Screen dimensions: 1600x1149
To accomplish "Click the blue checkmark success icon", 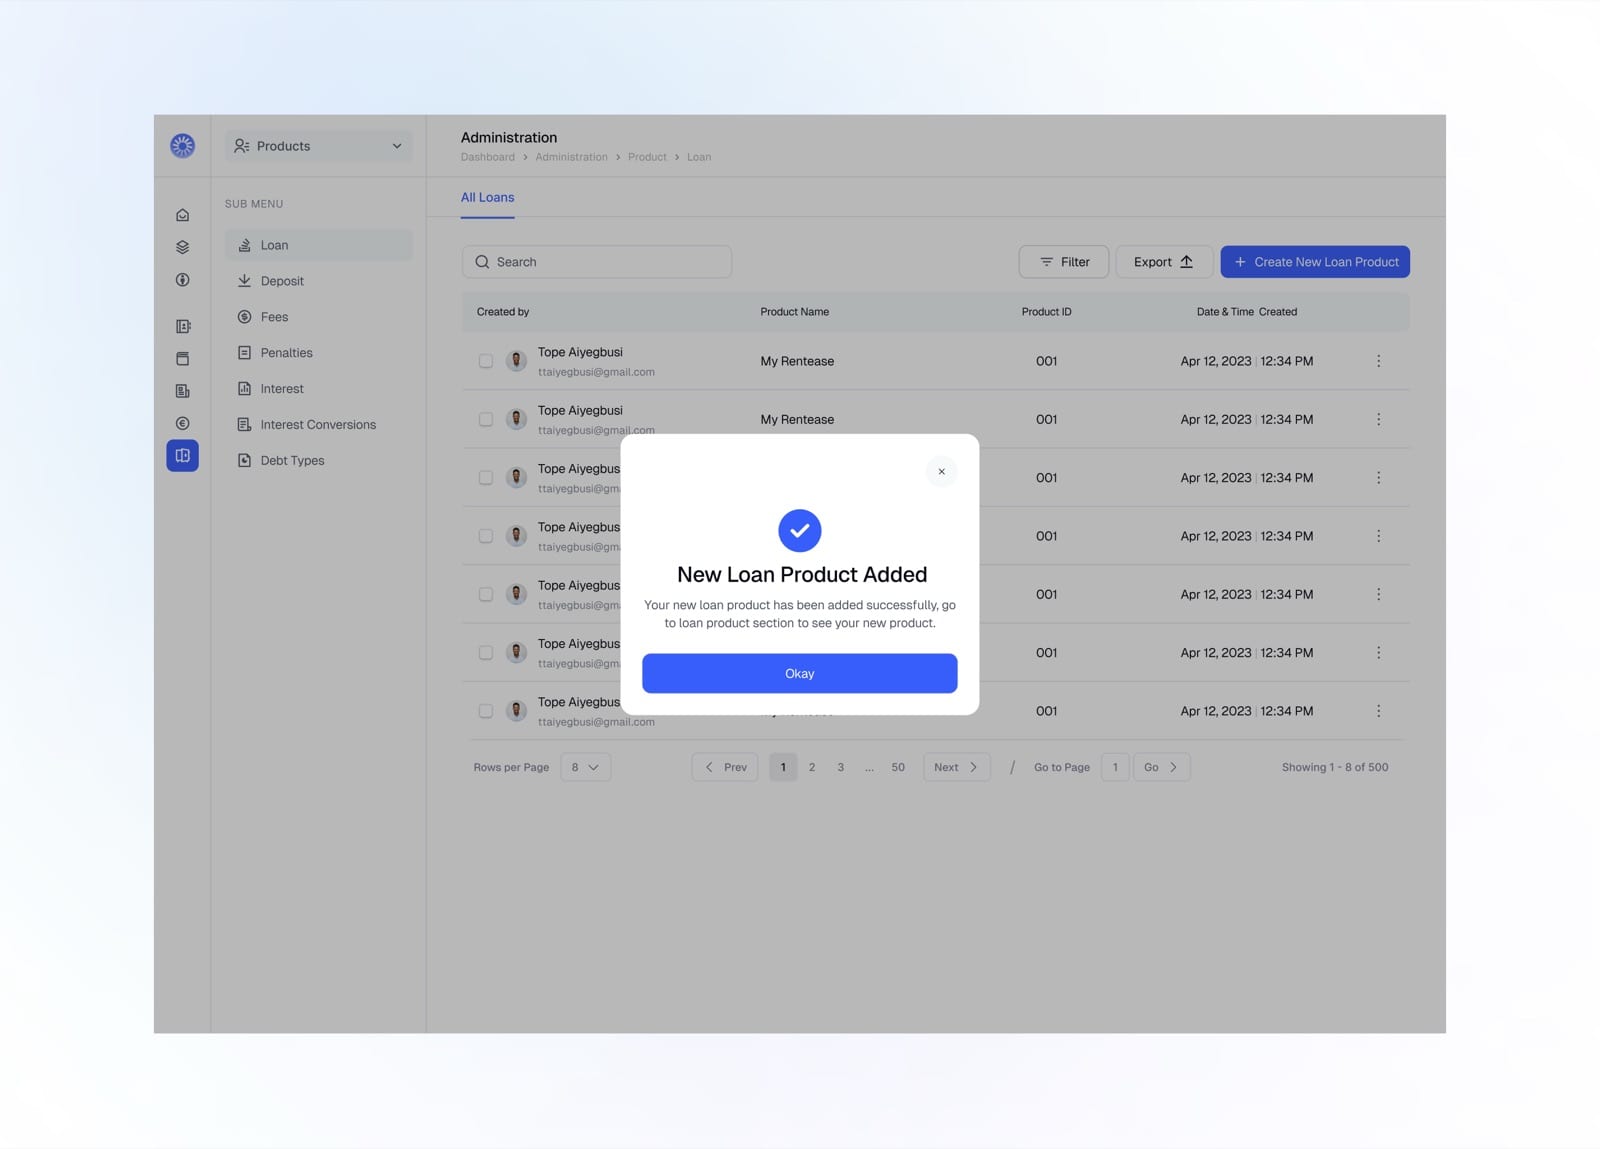I will pyautogui.click(x=800, y=531).
